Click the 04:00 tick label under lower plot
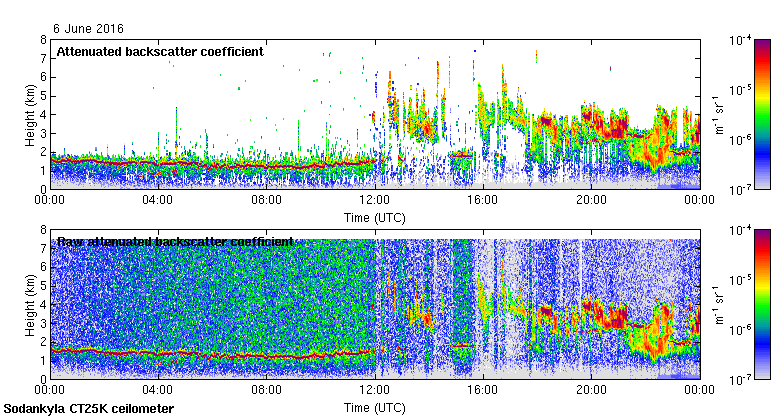Image resolution: width=780 pixels, height=420 pixels. point(158,390)
